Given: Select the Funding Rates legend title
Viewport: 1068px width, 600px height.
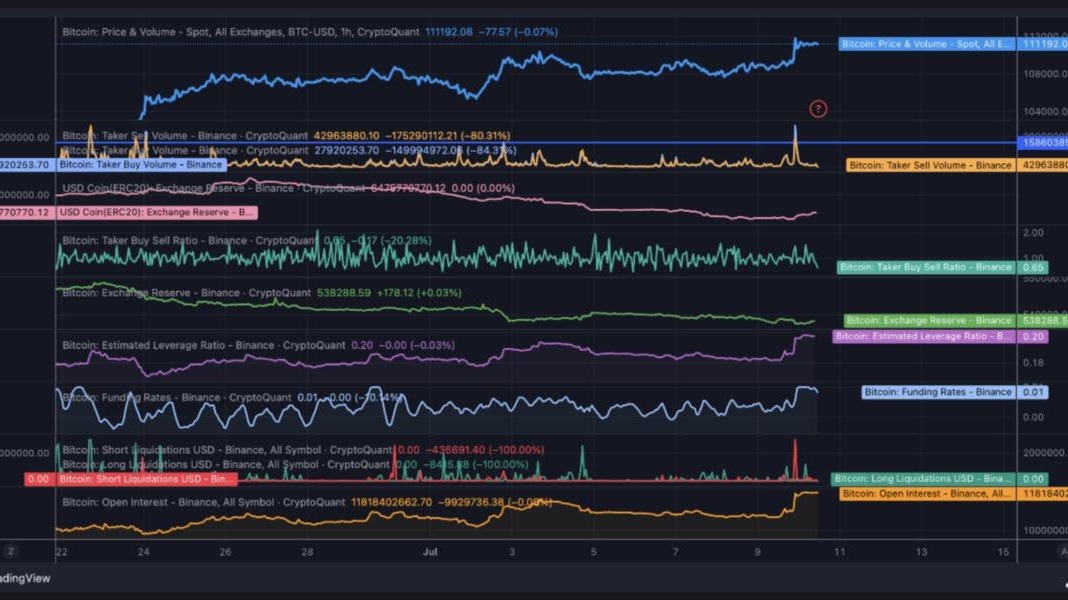Looking at the screenshot, I should click(x=177, y=398).
